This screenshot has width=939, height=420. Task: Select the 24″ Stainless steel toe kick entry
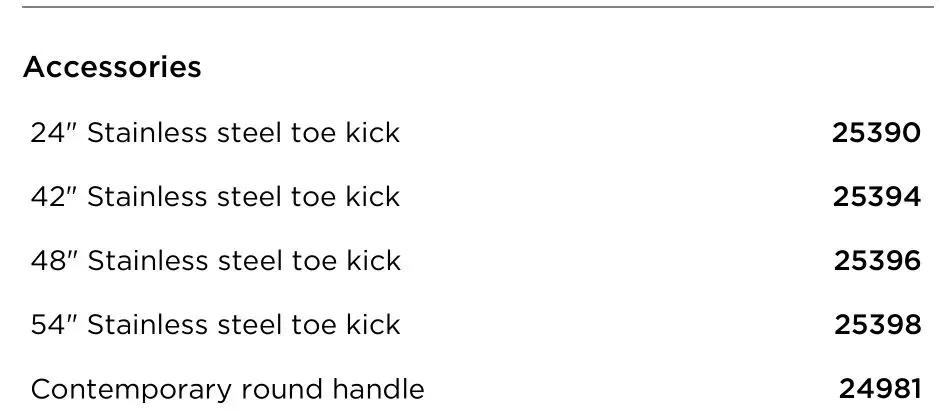pyautogui.click(x=215, y=133)
